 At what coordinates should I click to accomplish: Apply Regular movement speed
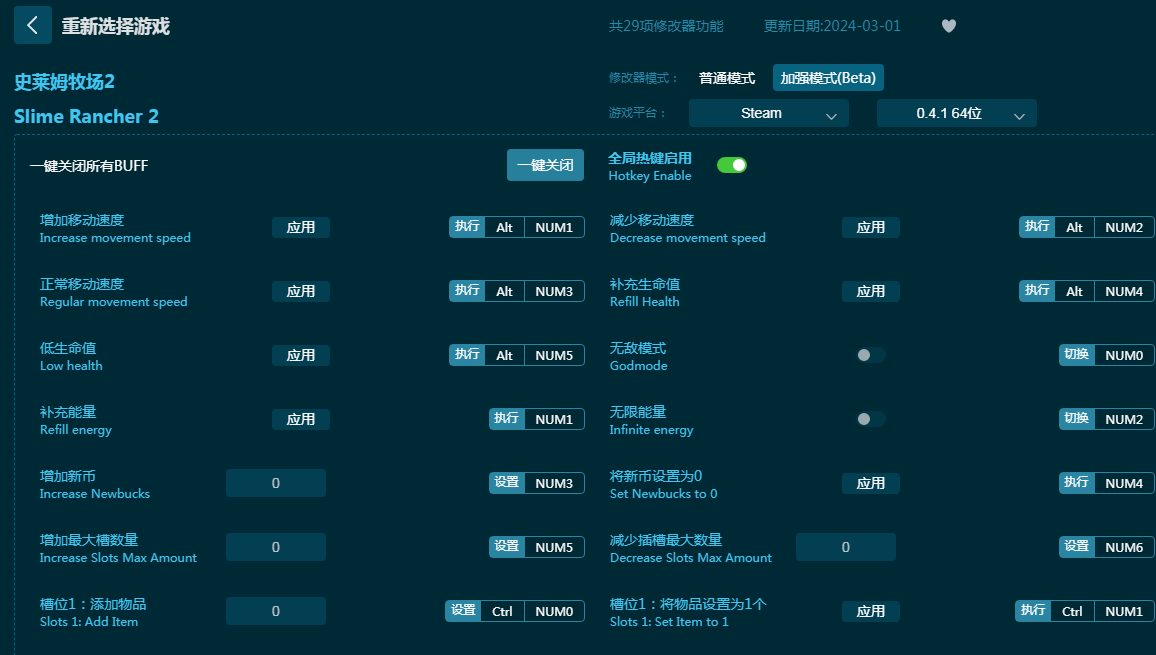click(301, 291)
